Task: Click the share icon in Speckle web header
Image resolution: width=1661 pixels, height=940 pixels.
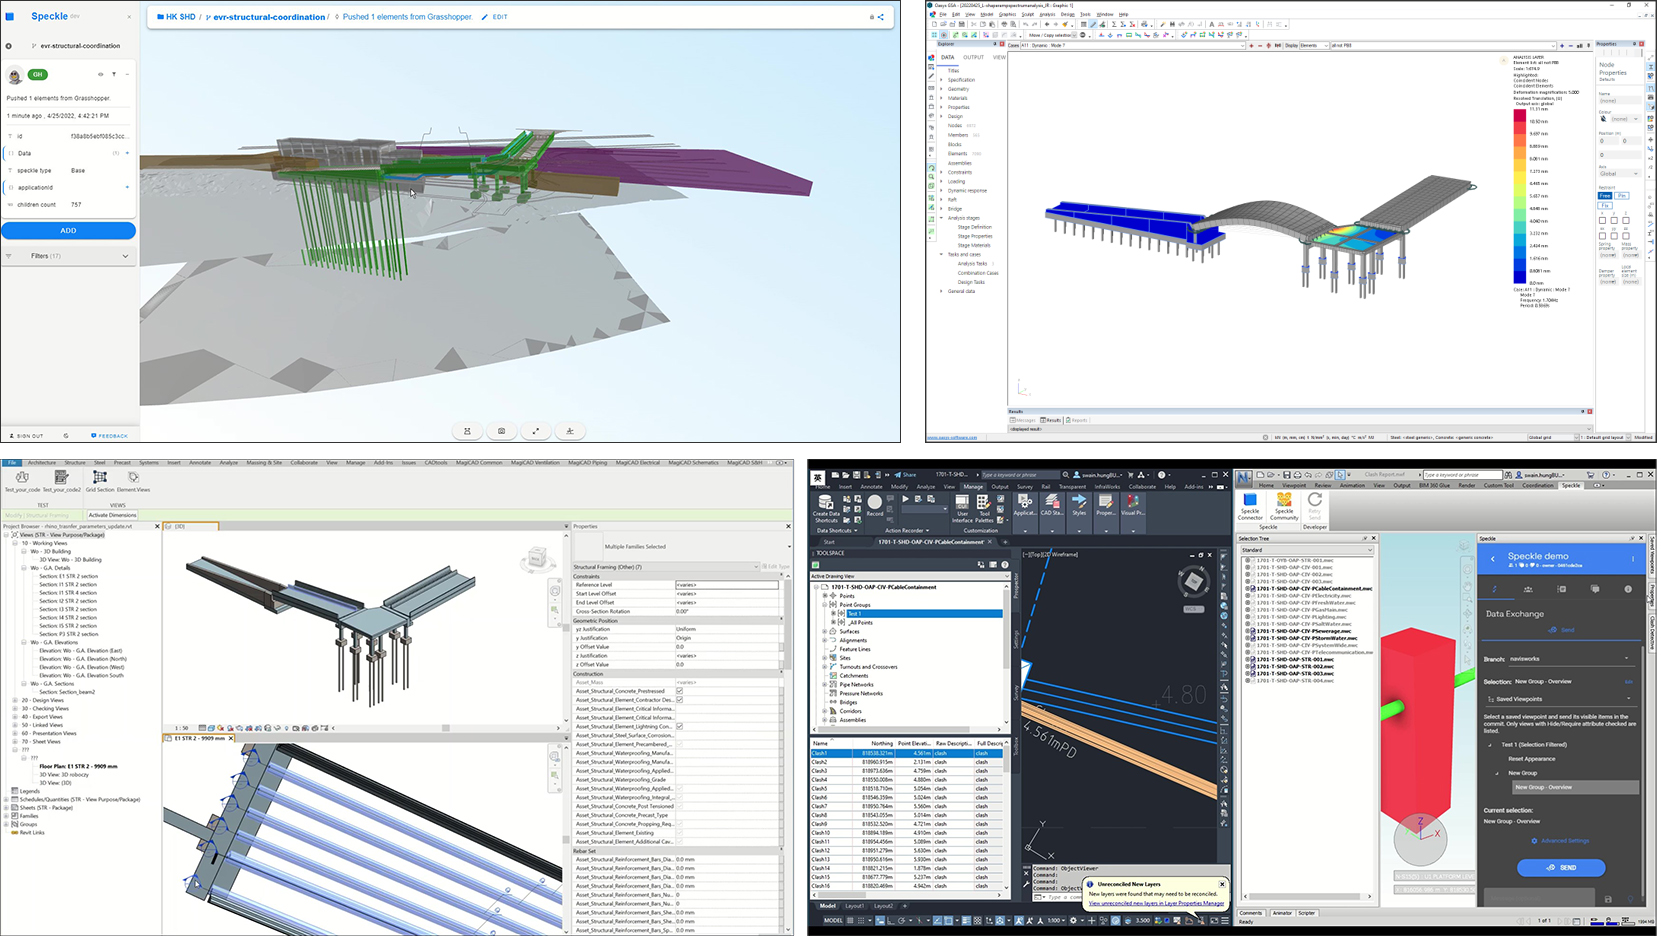Action: [x=882, y=17]
